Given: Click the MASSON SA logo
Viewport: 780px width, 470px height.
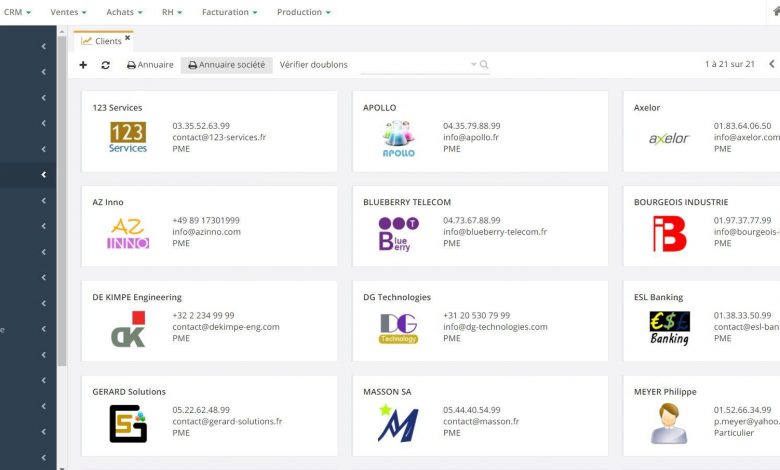Looking at the screenshot, I should (398, 423).
